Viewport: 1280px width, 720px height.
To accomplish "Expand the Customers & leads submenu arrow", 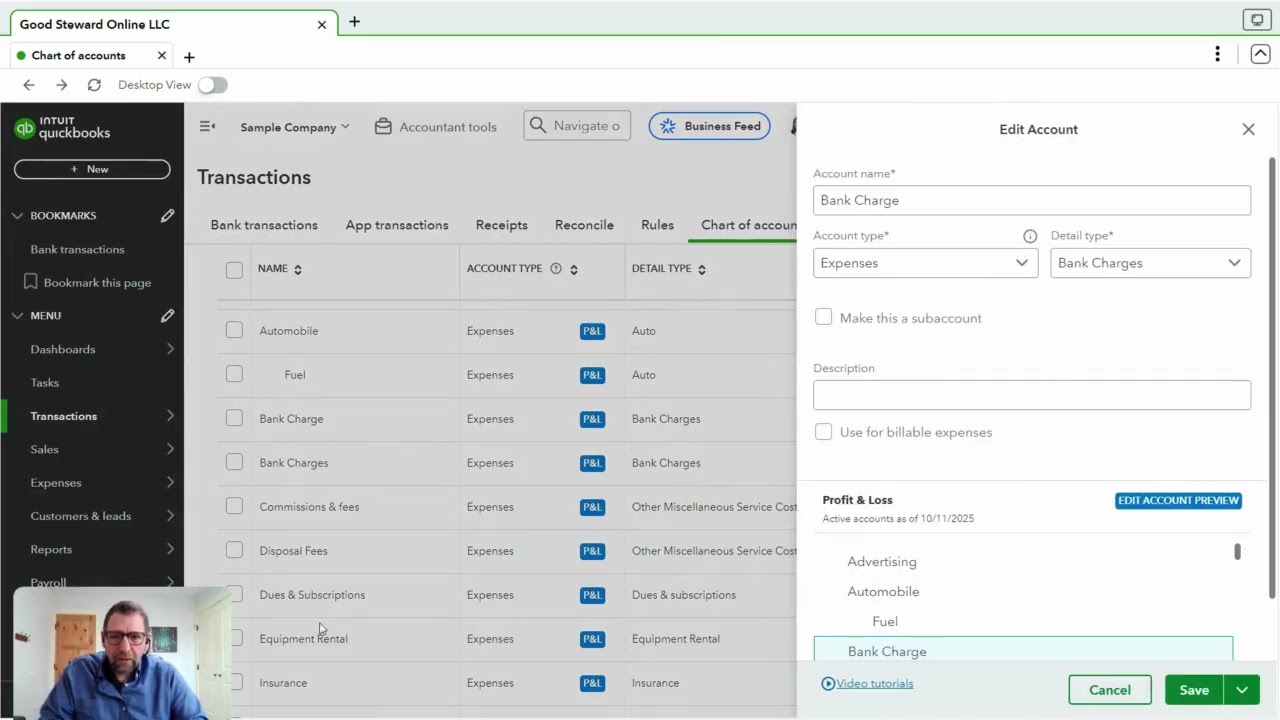I will (x=170, y=516).
